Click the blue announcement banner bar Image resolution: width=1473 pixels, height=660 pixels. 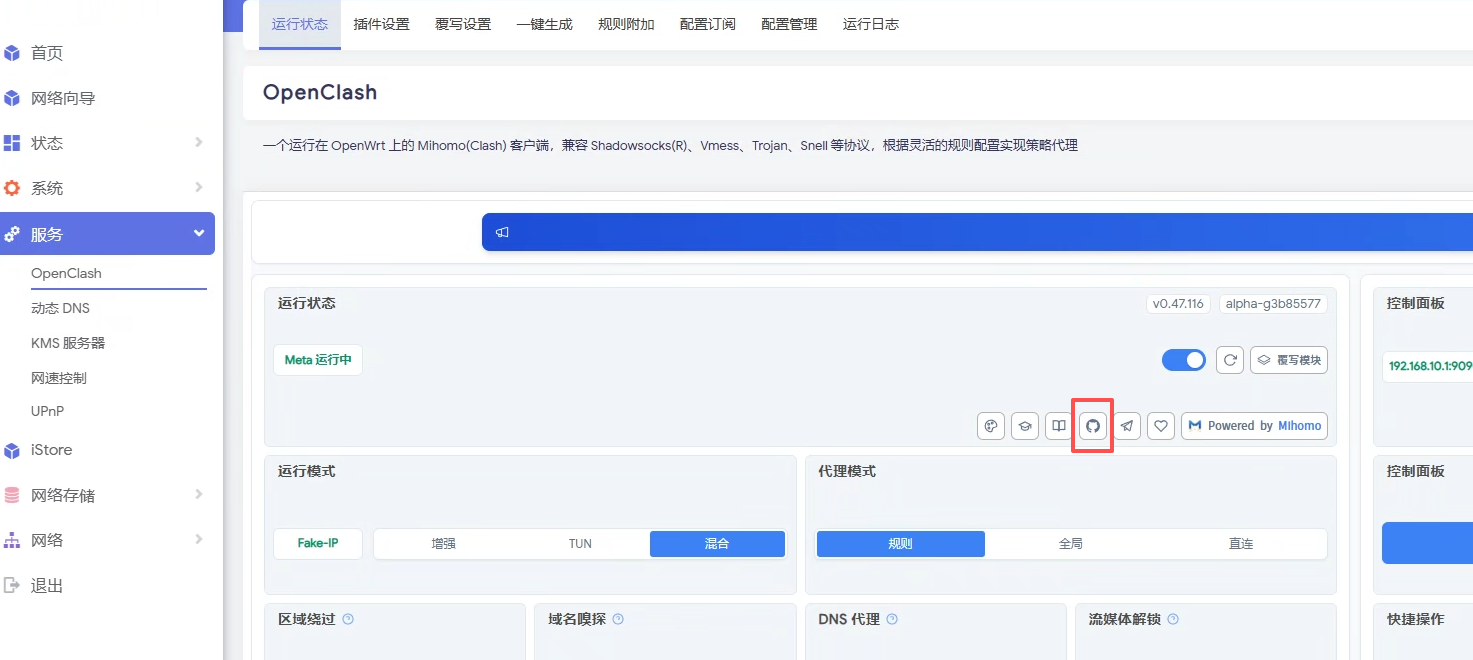pyautogui.click(x=977, y=232)
